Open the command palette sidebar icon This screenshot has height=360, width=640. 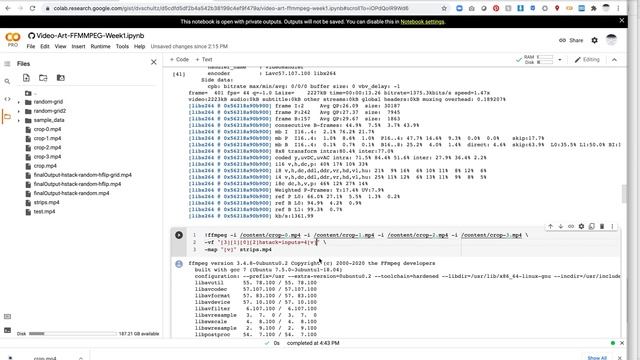(7, 316)
